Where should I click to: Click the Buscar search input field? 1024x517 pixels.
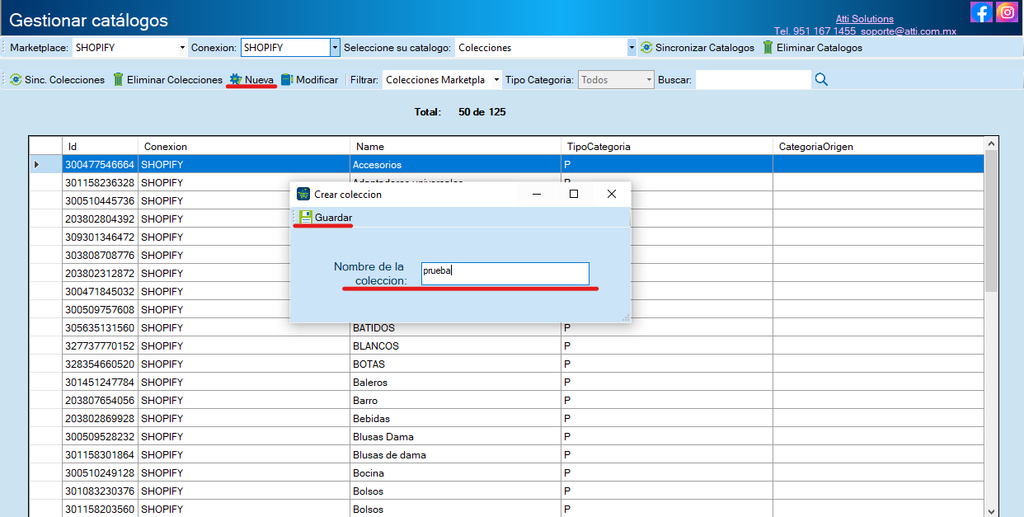click(x=753, y=80)
